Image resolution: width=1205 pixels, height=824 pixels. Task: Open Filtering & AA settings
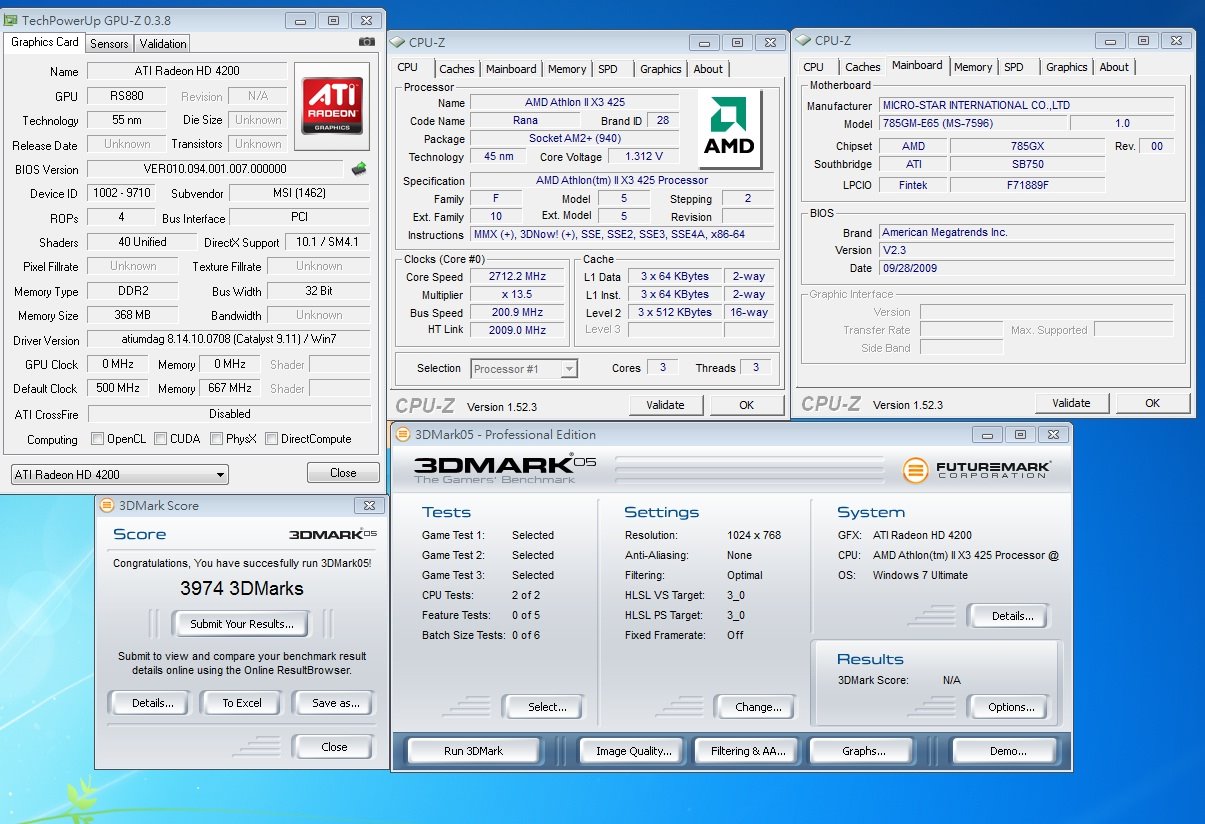(748, 751)
